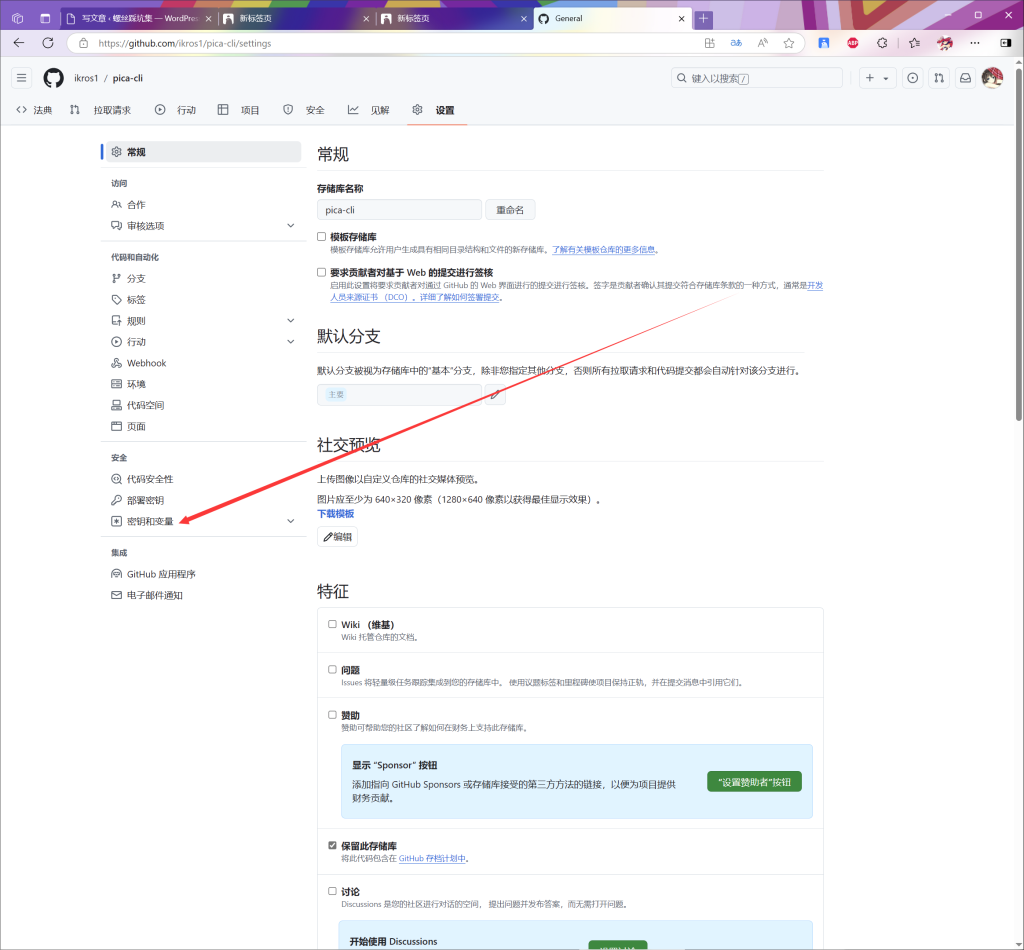Uncheck 保留此存储库 preserve repository checkbox
The image size is (1024, 950).
tap(332, 846)
